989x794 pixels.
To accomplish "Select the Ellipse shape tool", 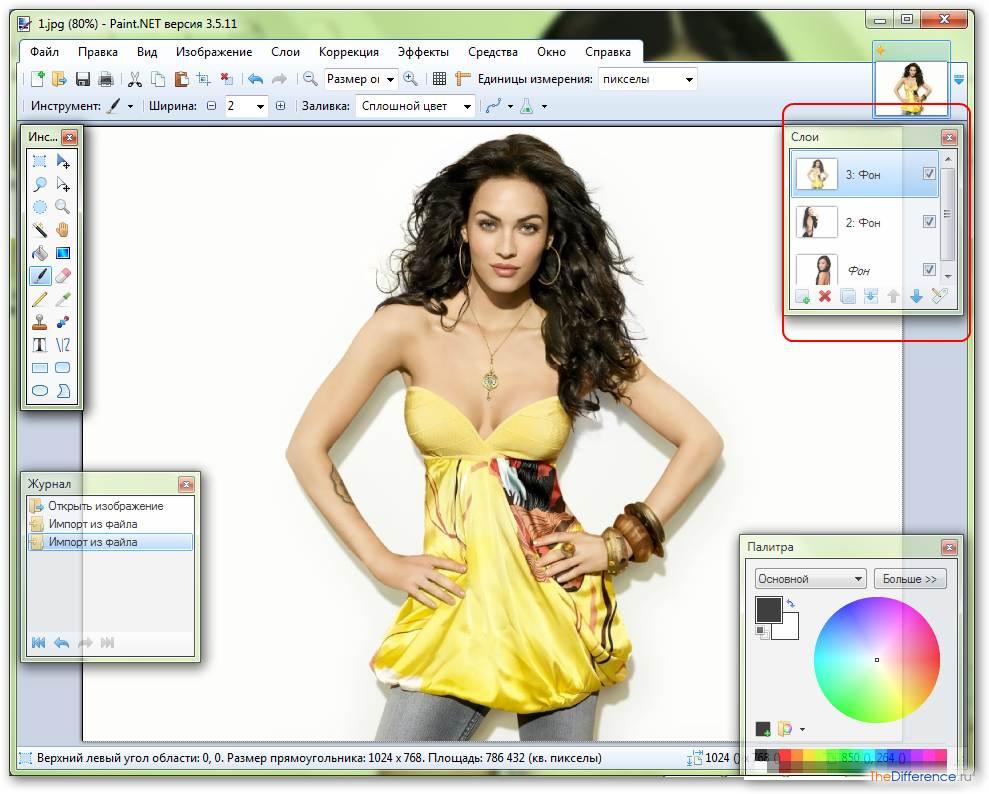I will click(40, 390).
